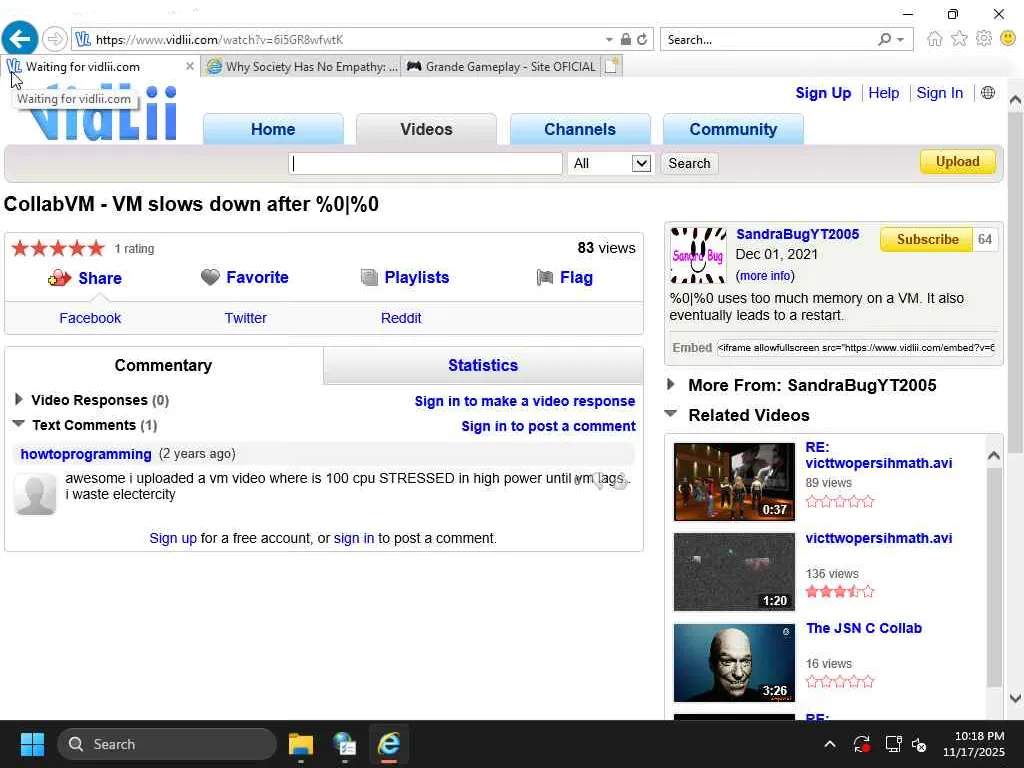
Task: Open the Help link
Action: pos(884,93)
